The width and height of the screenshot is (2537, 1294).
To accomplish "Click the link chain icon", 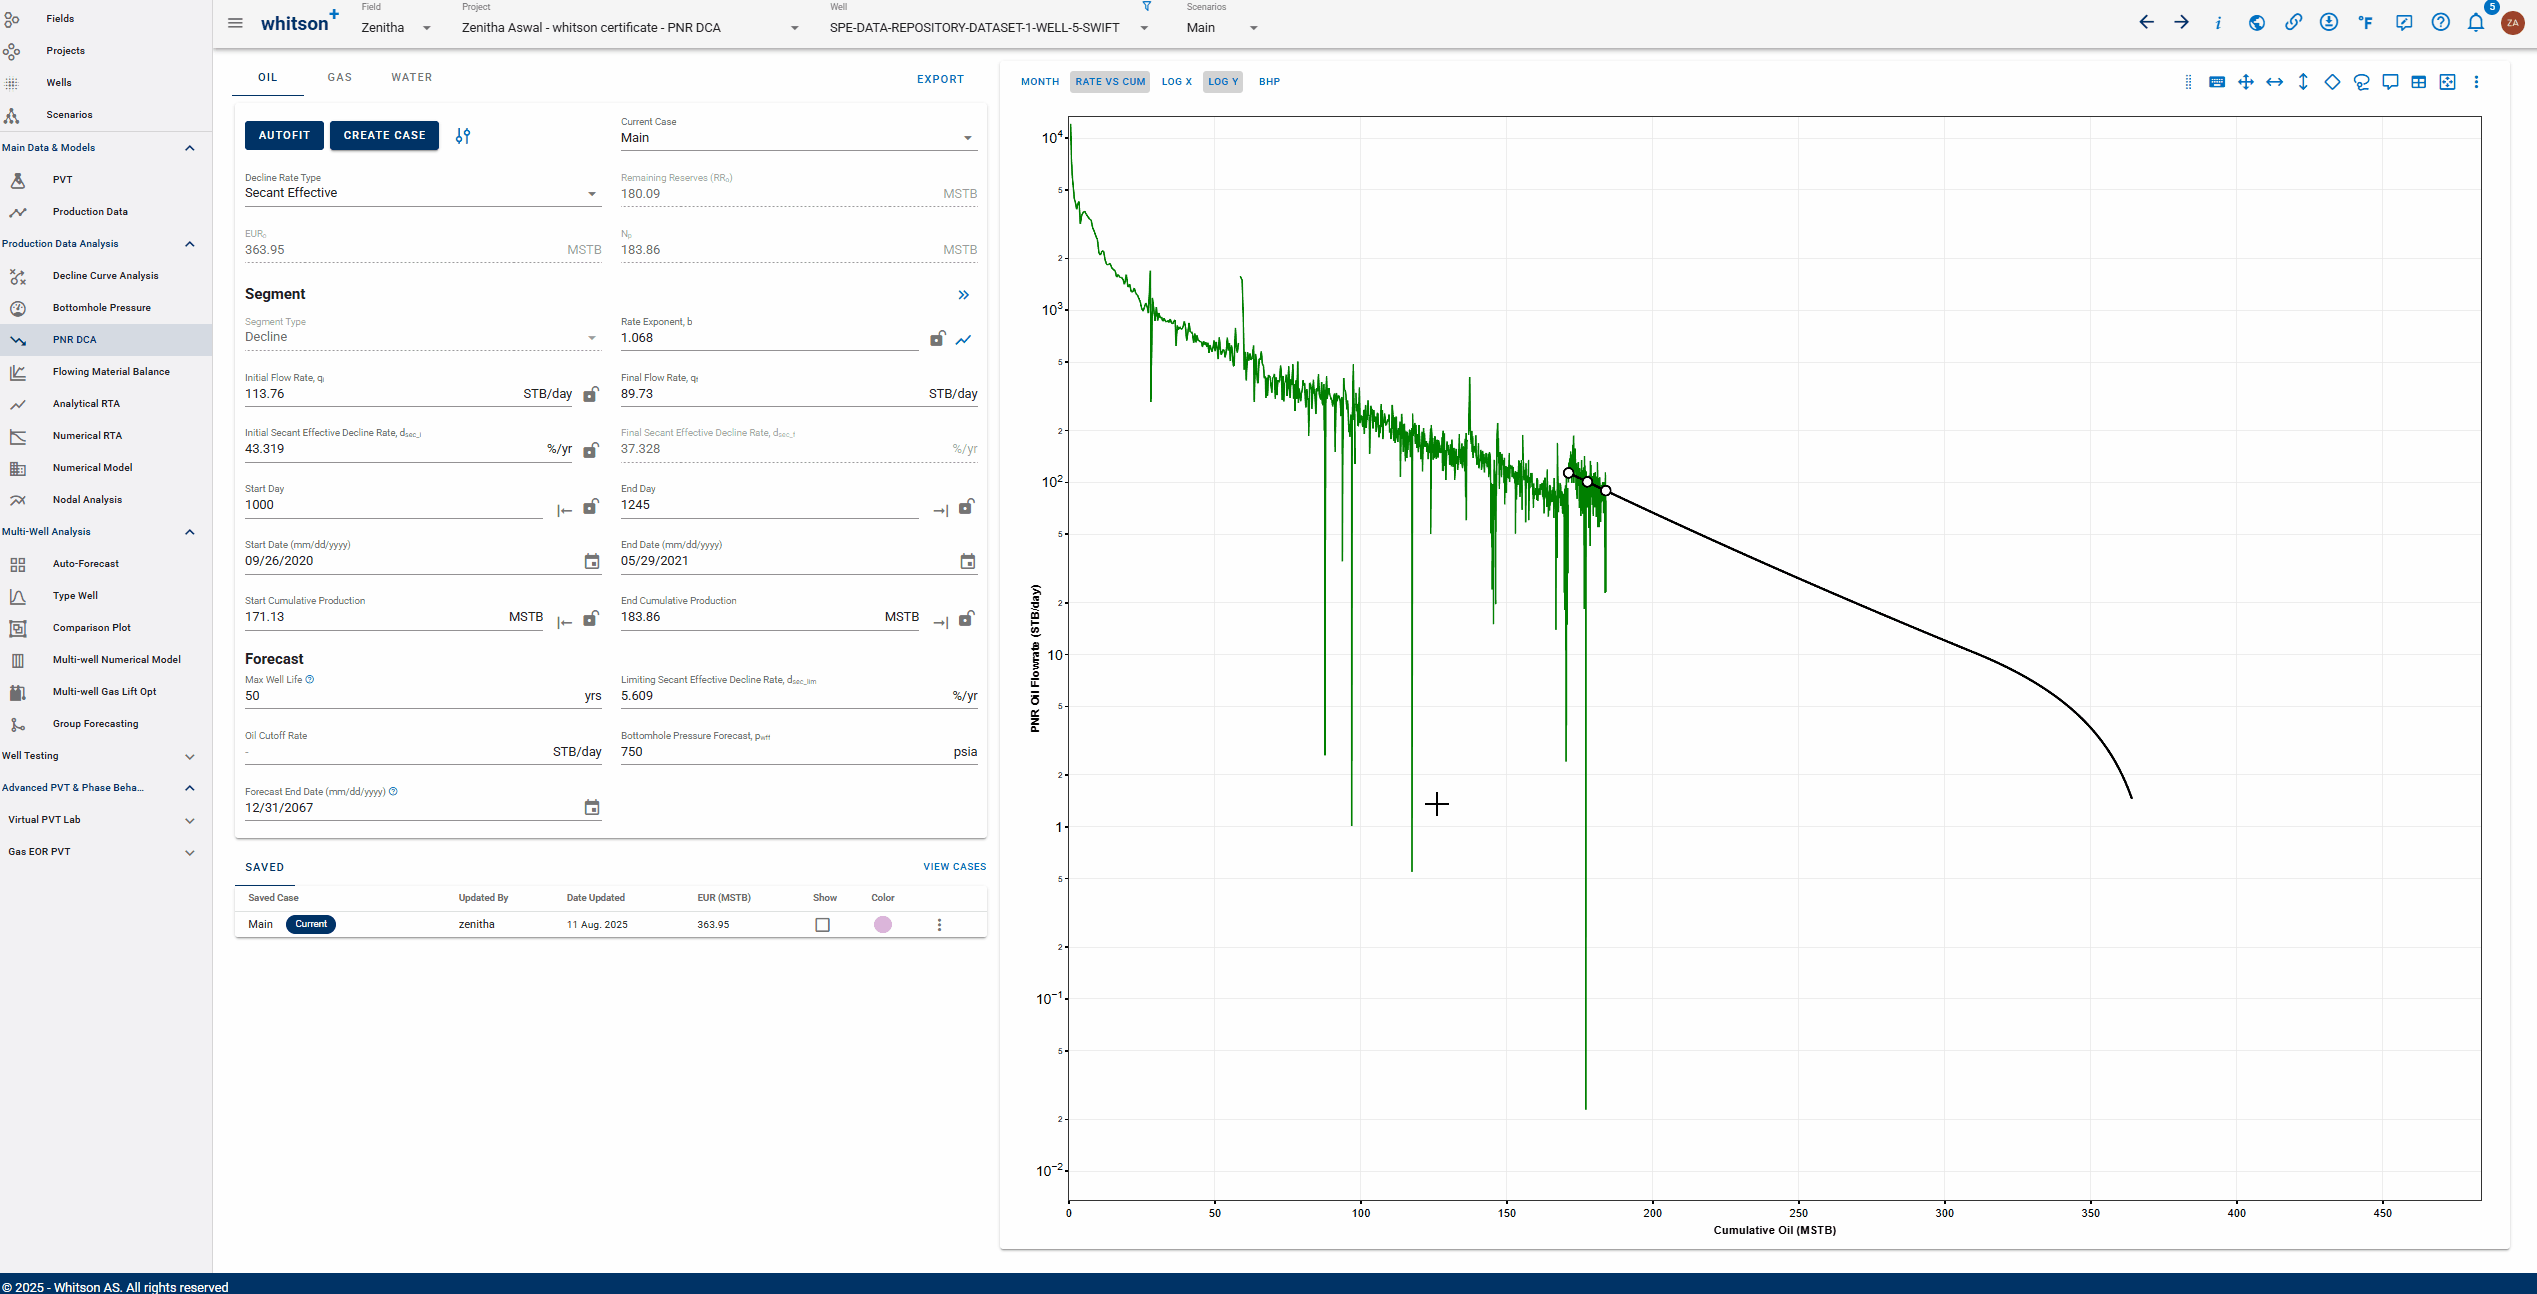I will click(2293, 23).
